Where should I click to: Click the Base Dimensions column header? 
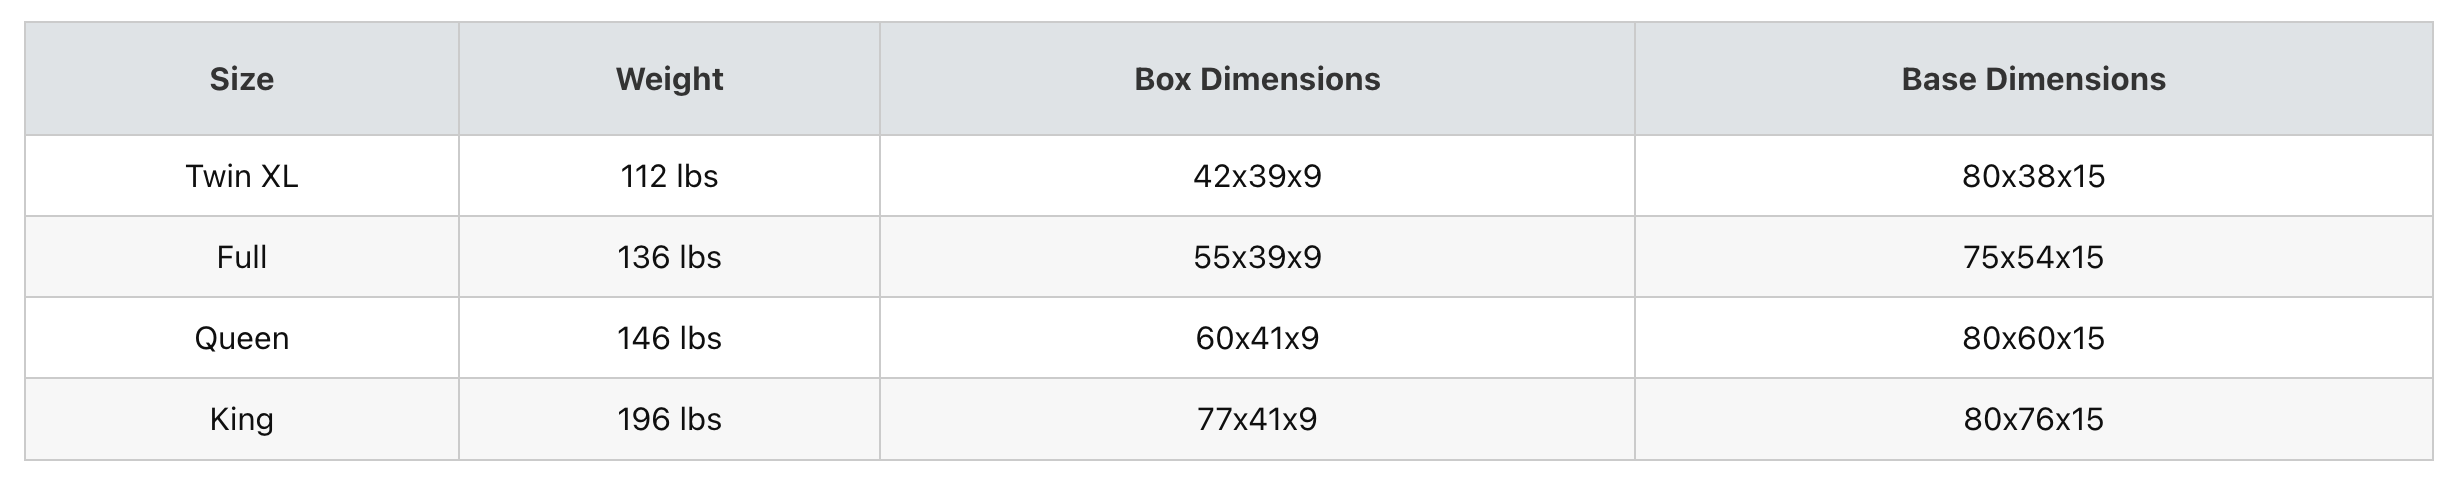(x=2033, y=79)
